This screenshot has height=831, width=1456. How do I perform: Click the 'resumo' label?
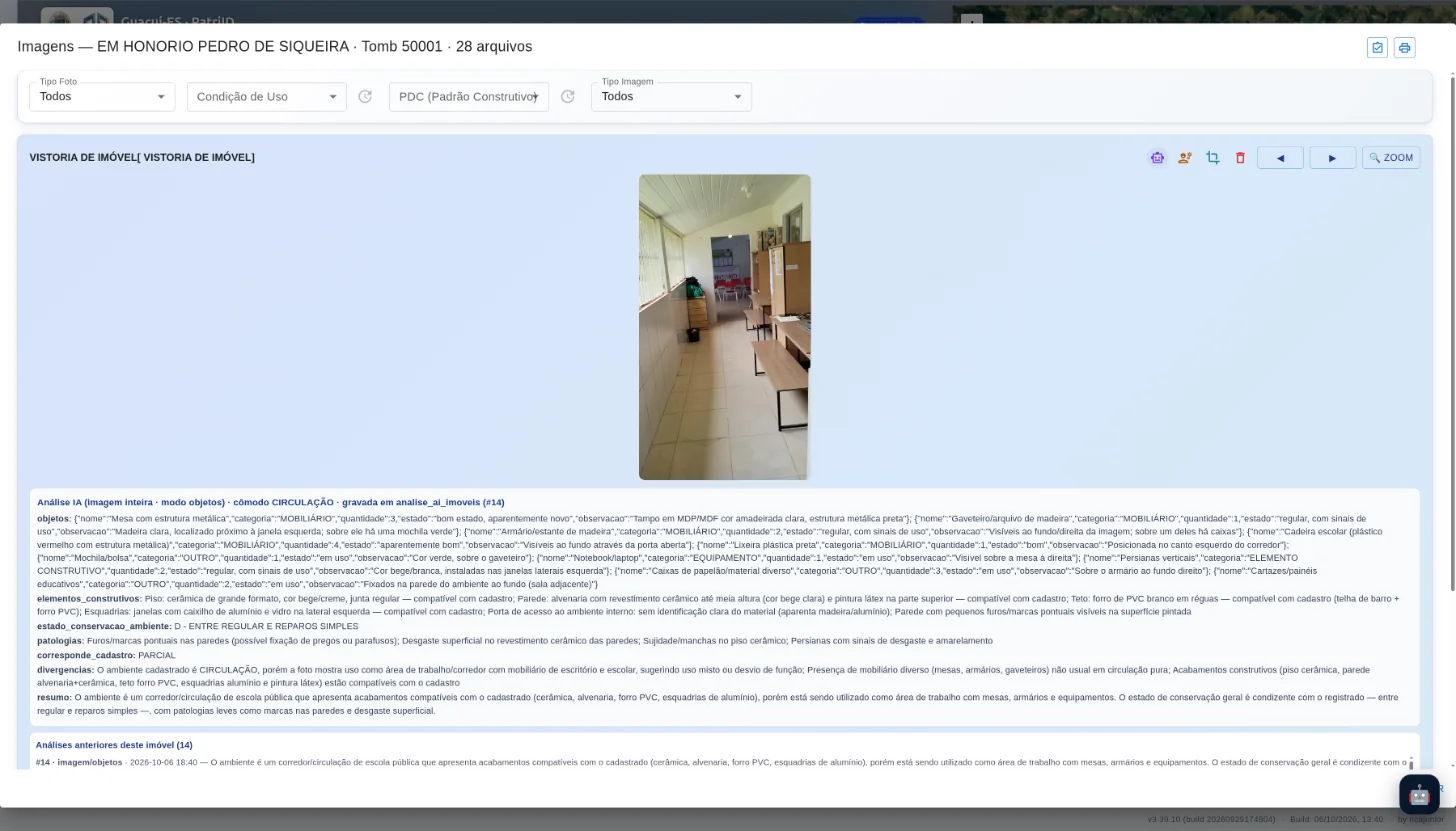click(x=54, y=697)
